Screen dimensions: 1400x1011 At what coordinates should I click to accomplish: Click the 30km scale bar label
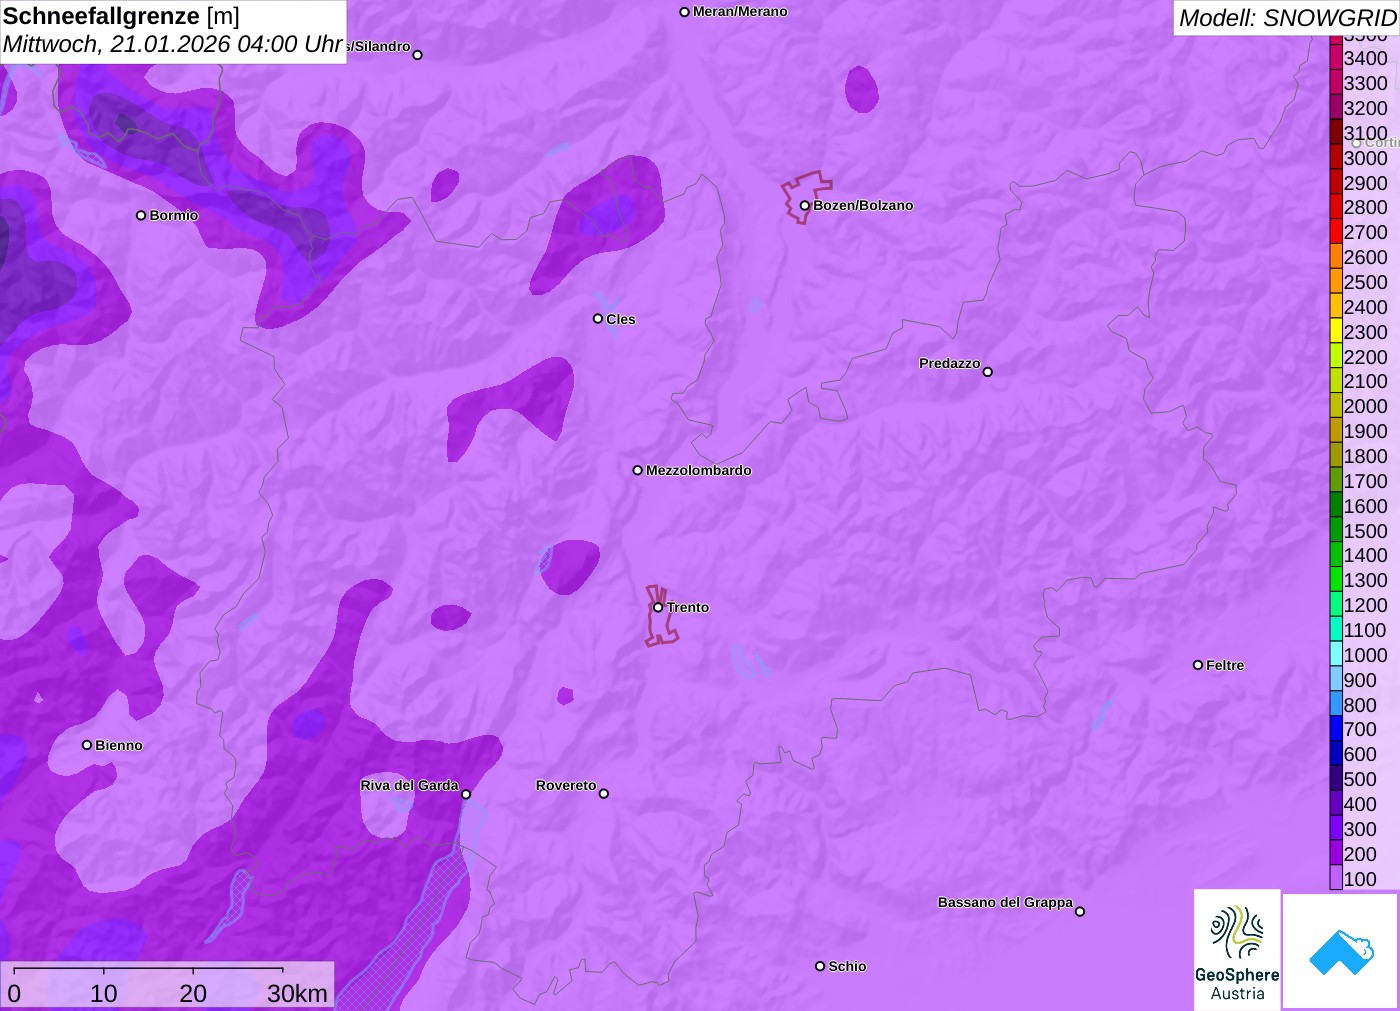pyautogui.click(x=297, y=993)
